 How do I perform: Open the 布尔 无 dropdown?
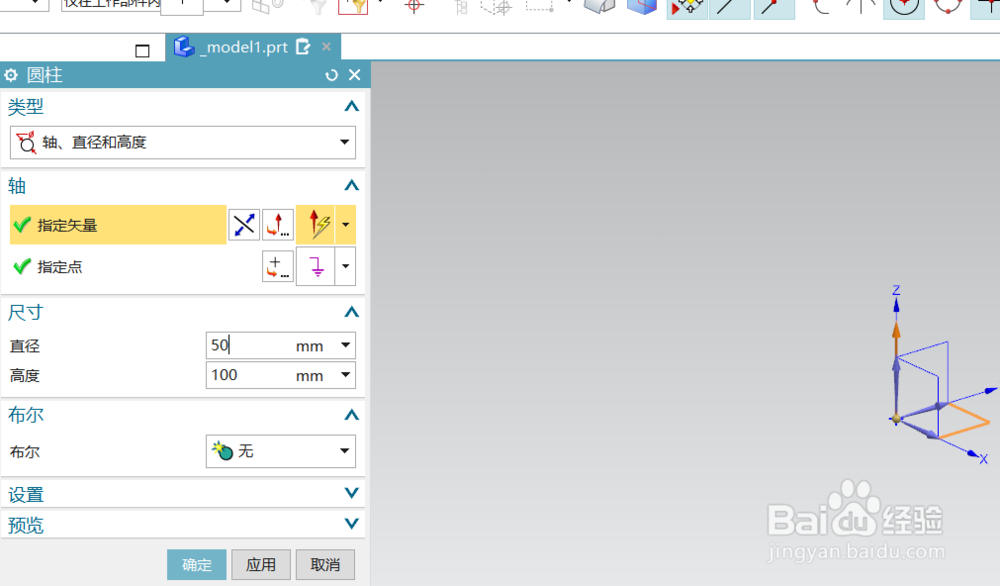point(281,451)
